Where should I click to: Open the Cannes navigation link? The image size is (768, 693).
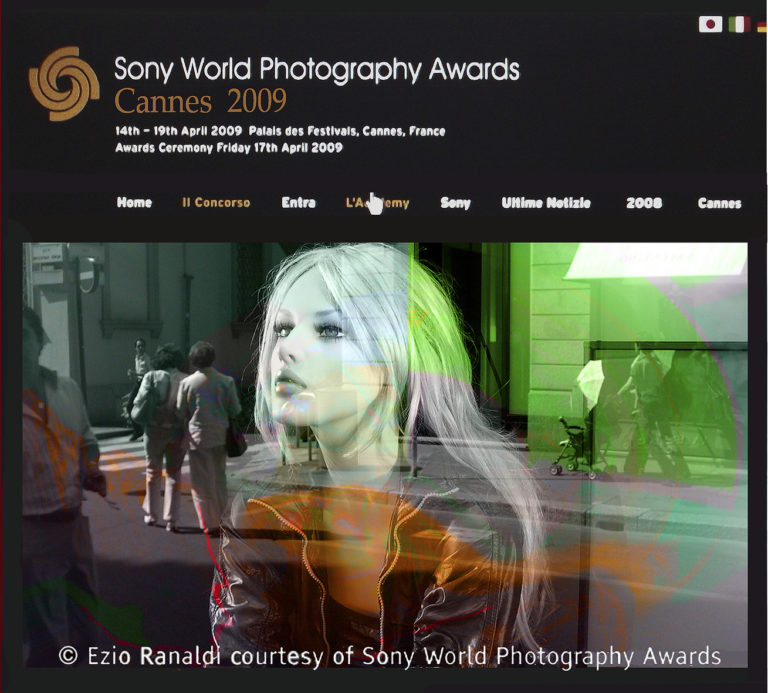point(720,203)
